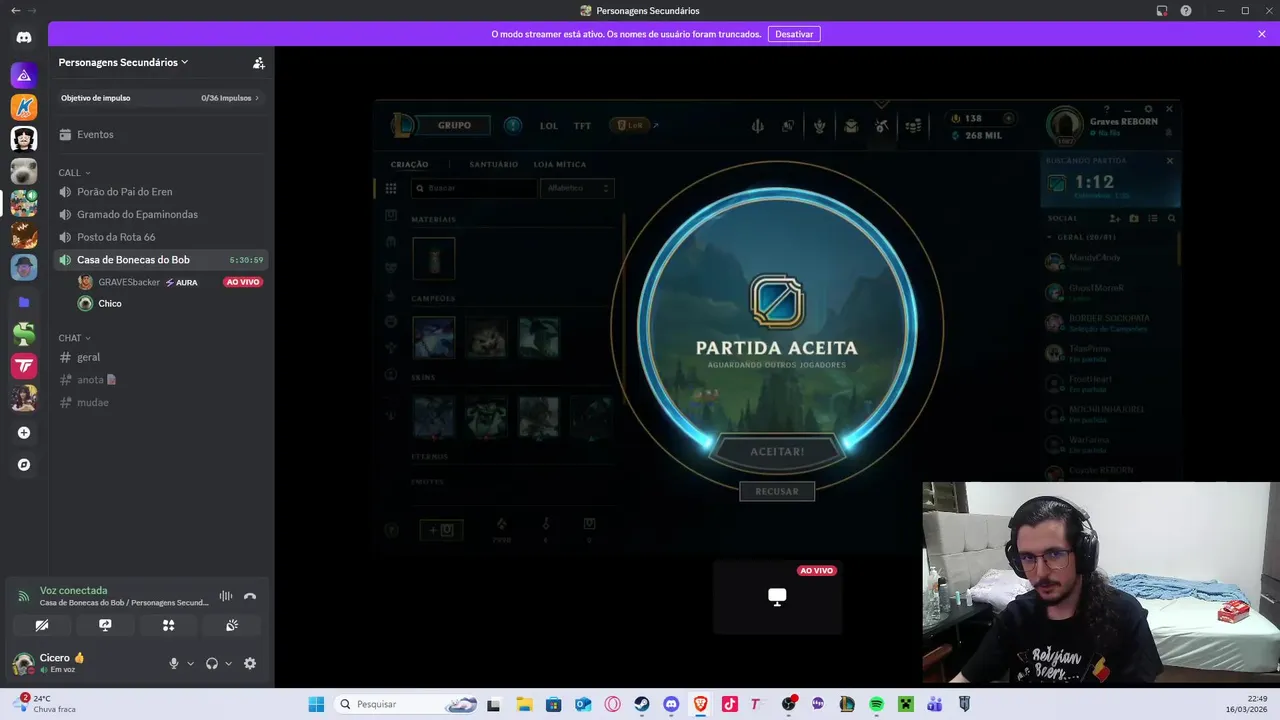Screen dimensions: 1280x720
Task: Open the geral text channel
Action: point(160,357)
